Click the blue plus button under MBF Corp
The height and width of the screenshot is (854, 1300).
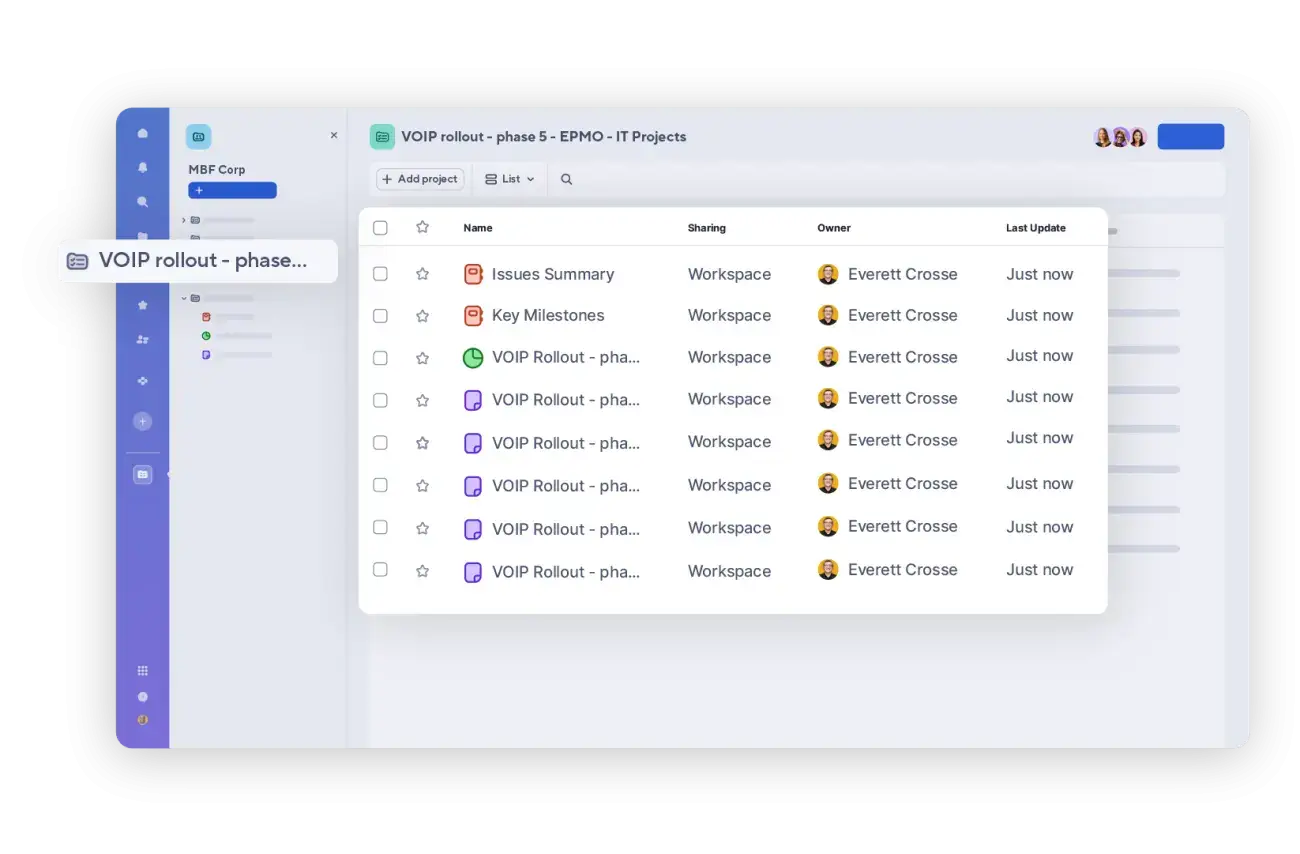click(232, 190)
